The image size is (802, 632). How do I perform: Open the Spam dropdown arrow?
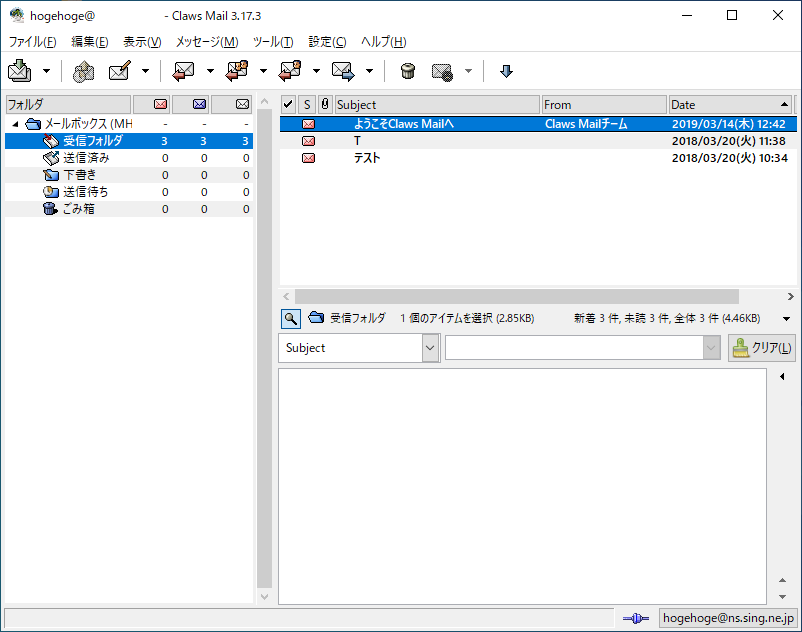pos(469,71)
